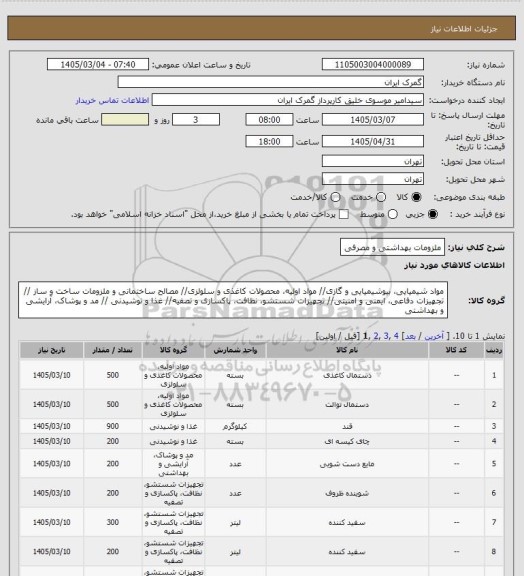This screenshot has height=576, width=524.
Task: Click the quantity 300 in row 7
Action: click(x=112, y=522)
